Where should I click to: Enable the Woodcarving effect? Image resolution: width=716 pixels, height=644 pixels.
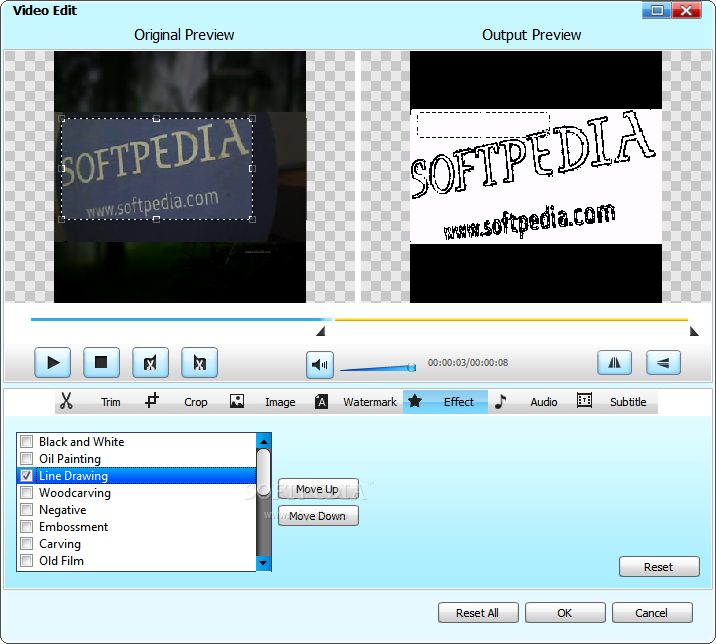[x=27, y=493]
